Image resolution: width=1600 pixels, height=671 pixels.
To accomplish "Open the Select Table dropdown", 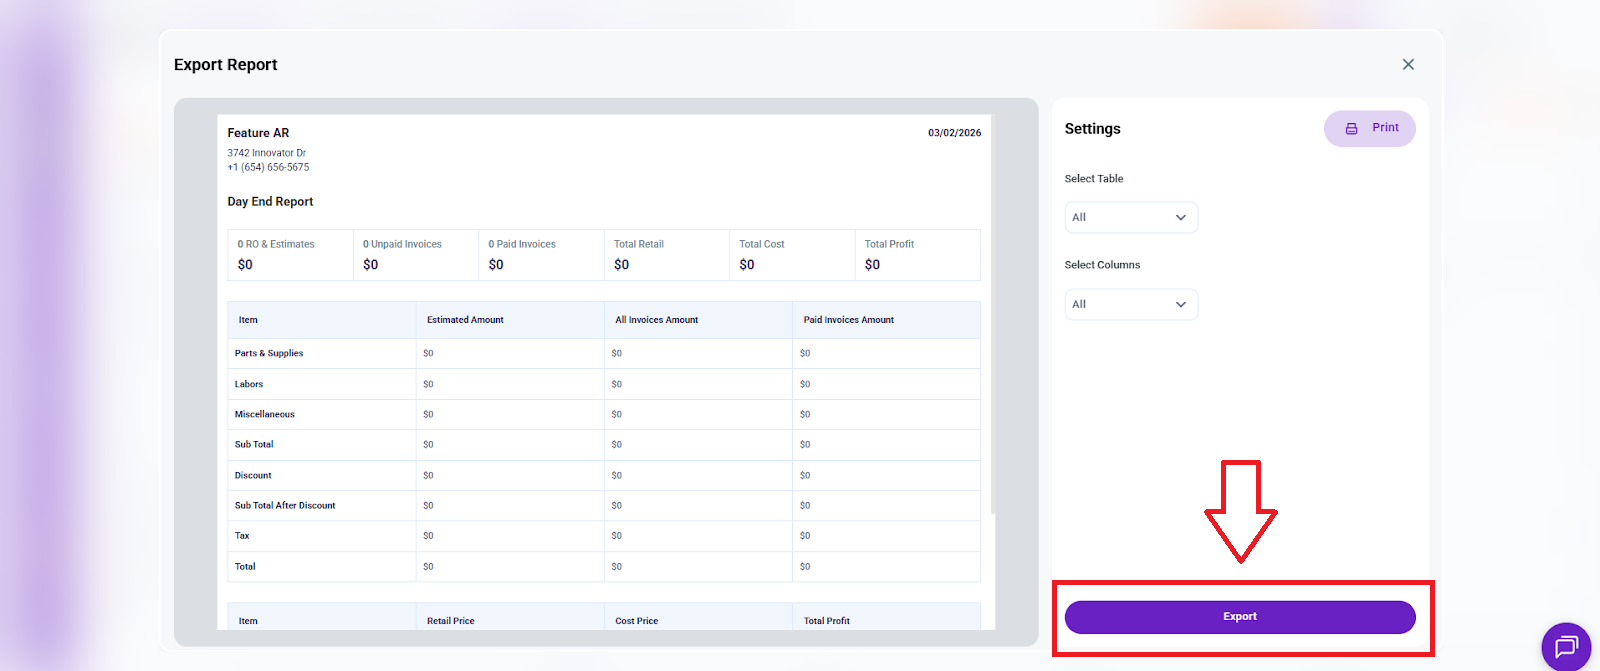I will (x=1130, y=217).
